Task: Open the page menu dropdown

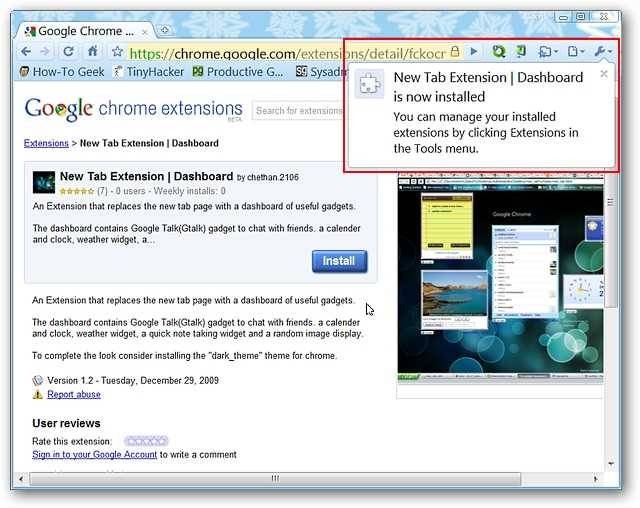Action: pyautogui.click(x=576, y=51)
